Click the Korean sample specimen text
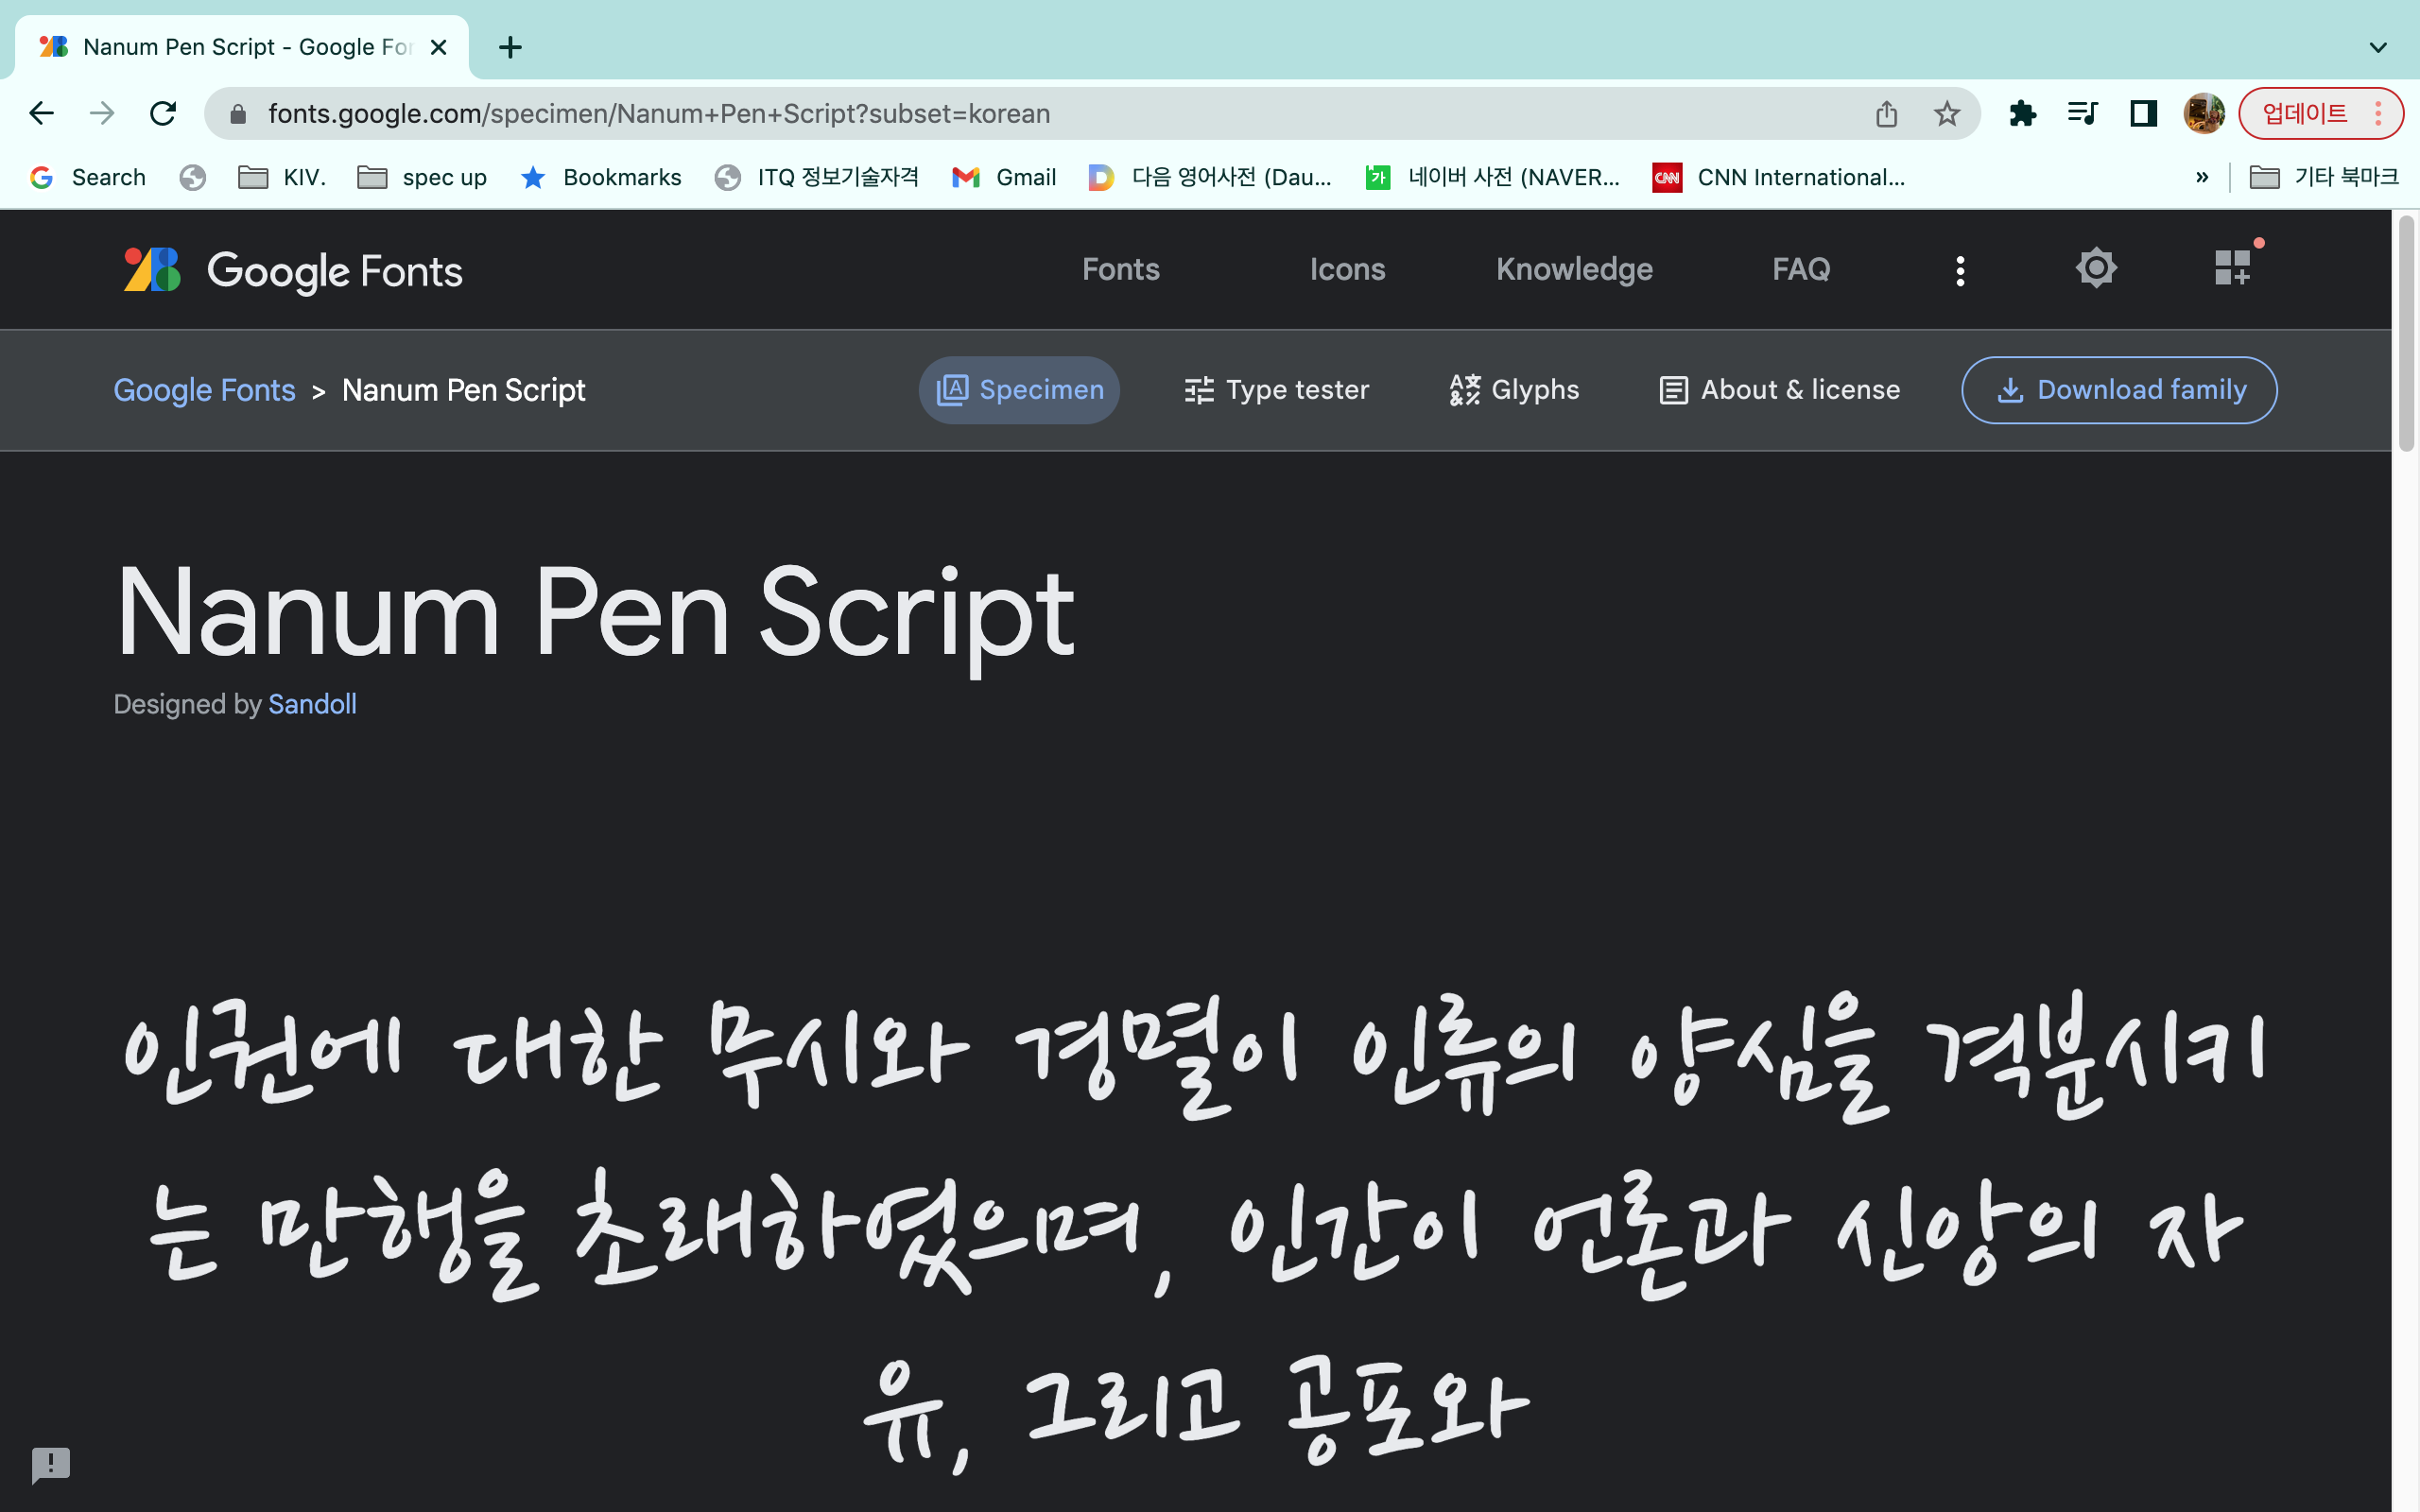This screenshot has height=1512, width=2420. pyautogui.click(x=1194, y=1230)
